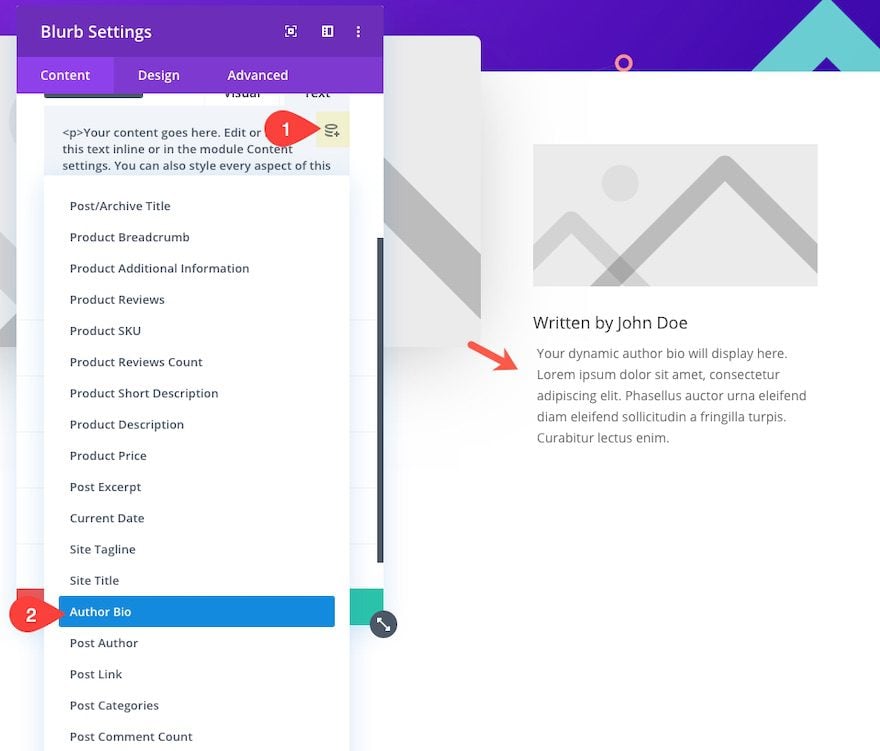Open the Design tab
The width and height of the screenshot is (880, 751).
coord(159,75)
